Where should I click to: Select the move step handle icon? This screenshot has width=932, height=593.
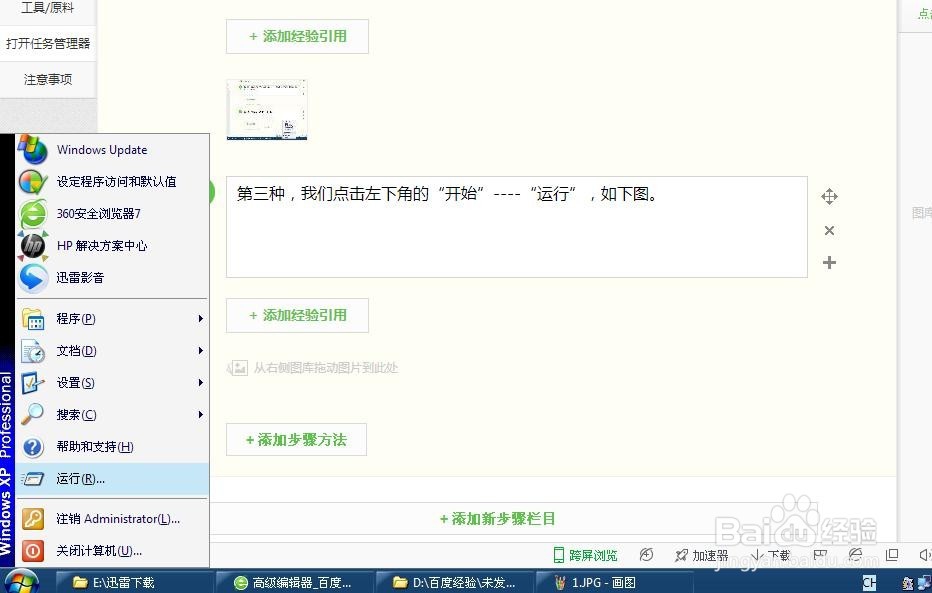point(829,196)
